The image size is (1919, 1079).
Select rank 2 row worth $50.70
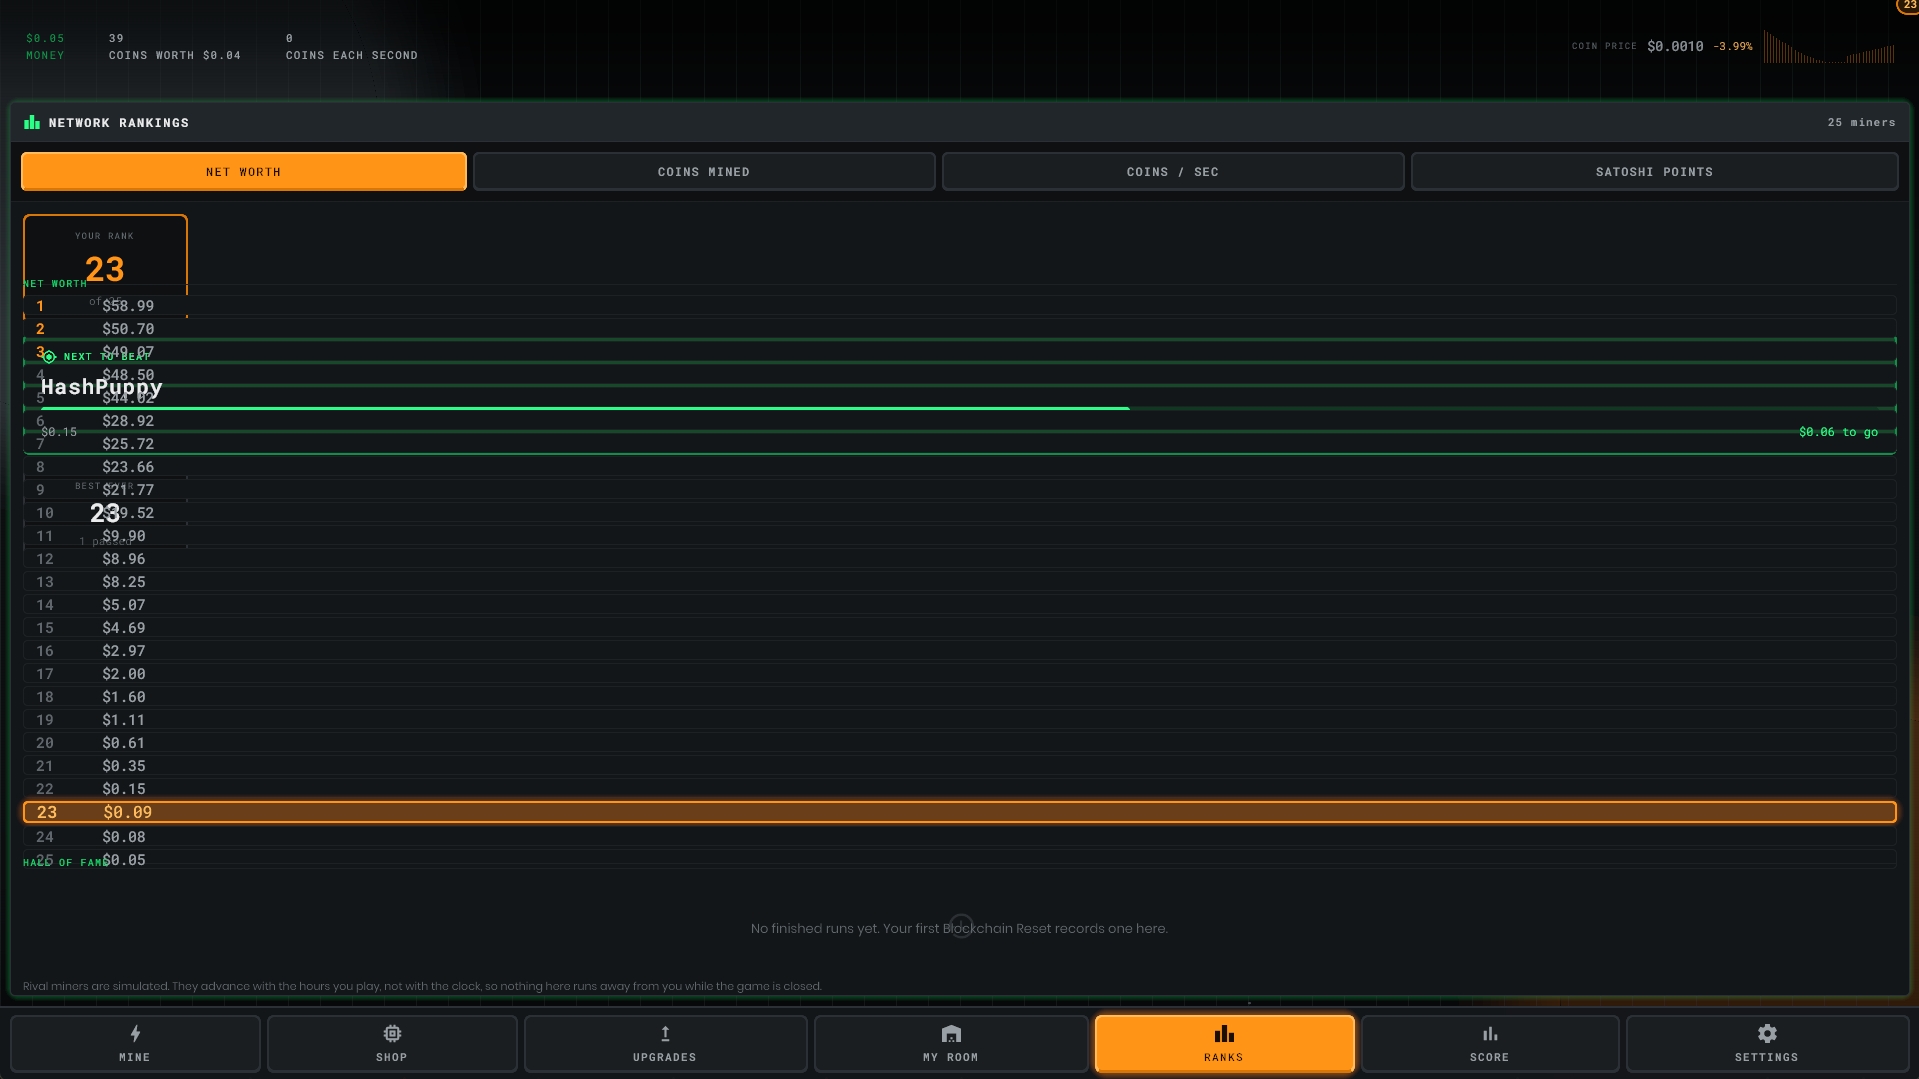[960, 329]
